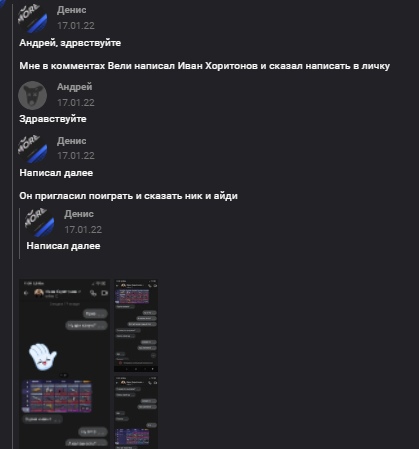Image resolution: width=419 pixels, height=449 pixels.
Task: Select 'Андрей, здрвствуйте' message text
Action: (70, 43)
